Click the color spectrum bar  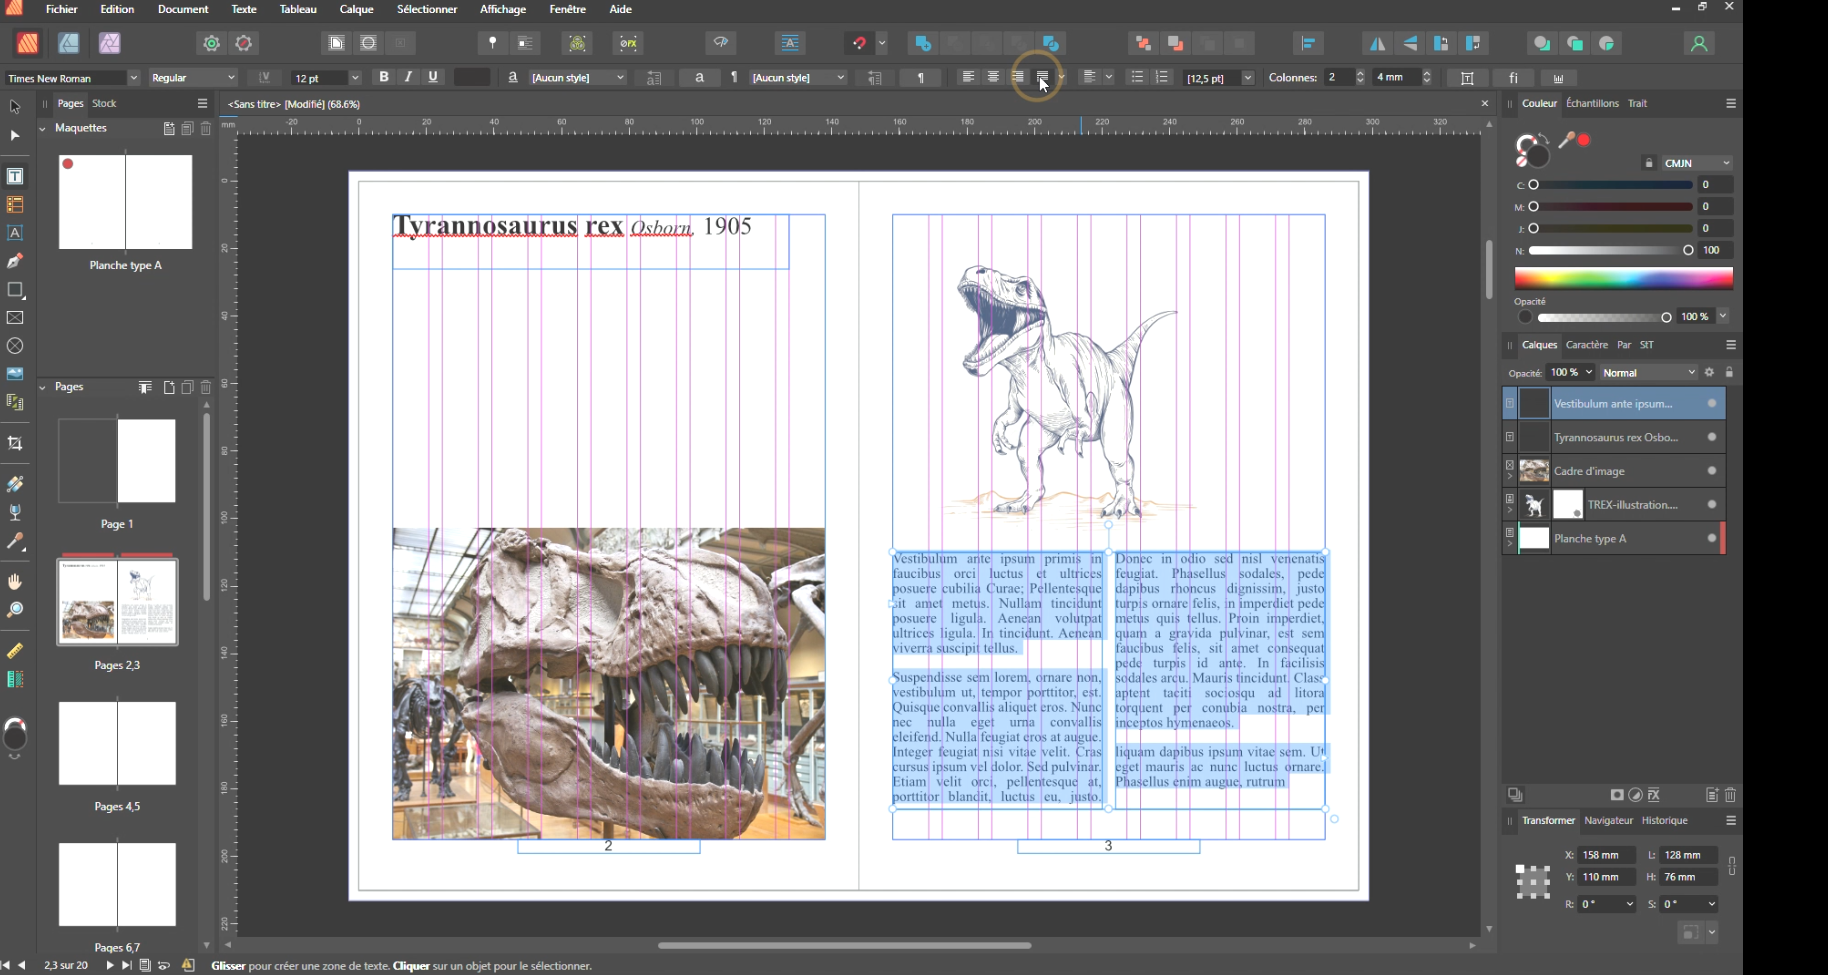[1623, 278]
